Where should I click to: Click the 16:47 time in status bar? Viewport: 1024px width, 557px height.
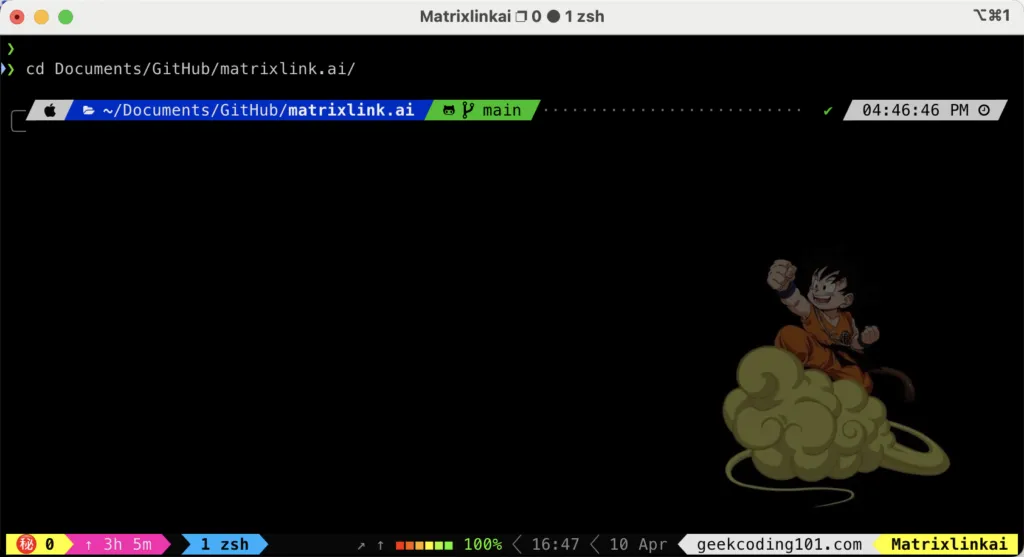click(555, 544)
